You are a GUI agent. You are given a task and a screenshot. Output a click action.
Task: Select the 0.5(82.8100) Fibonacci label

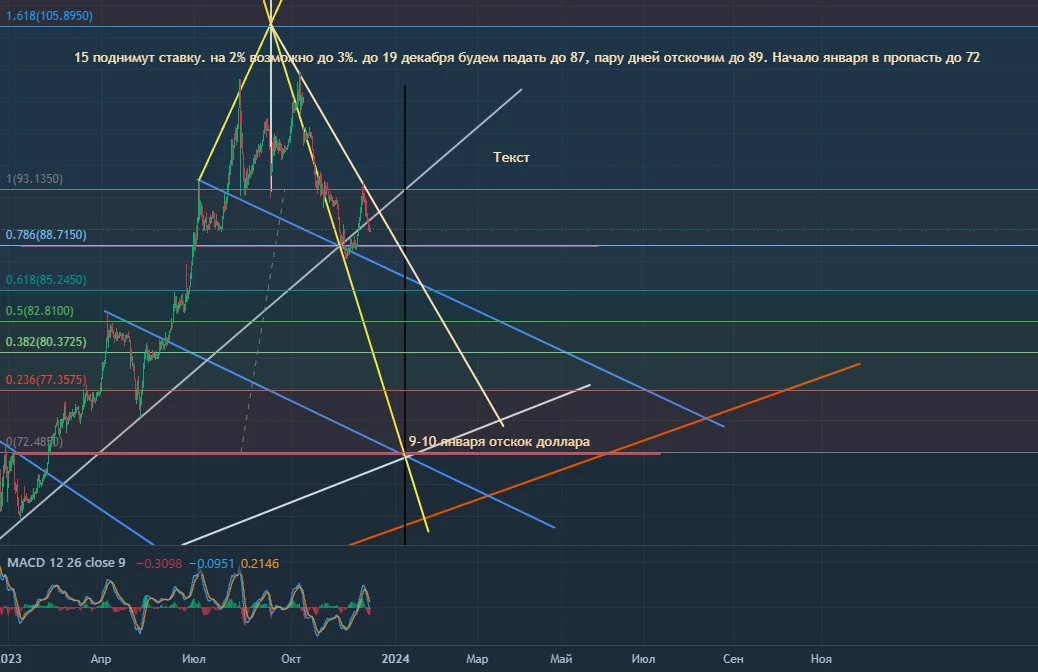click(x=40, y=311)
